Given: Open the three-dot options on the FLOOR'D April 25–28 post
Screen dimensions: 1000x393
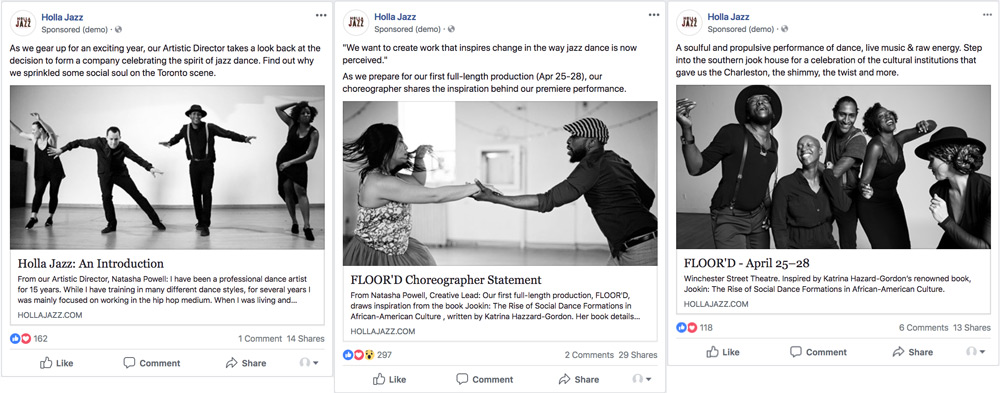Looking at the screenshot, I should [987, 15].
